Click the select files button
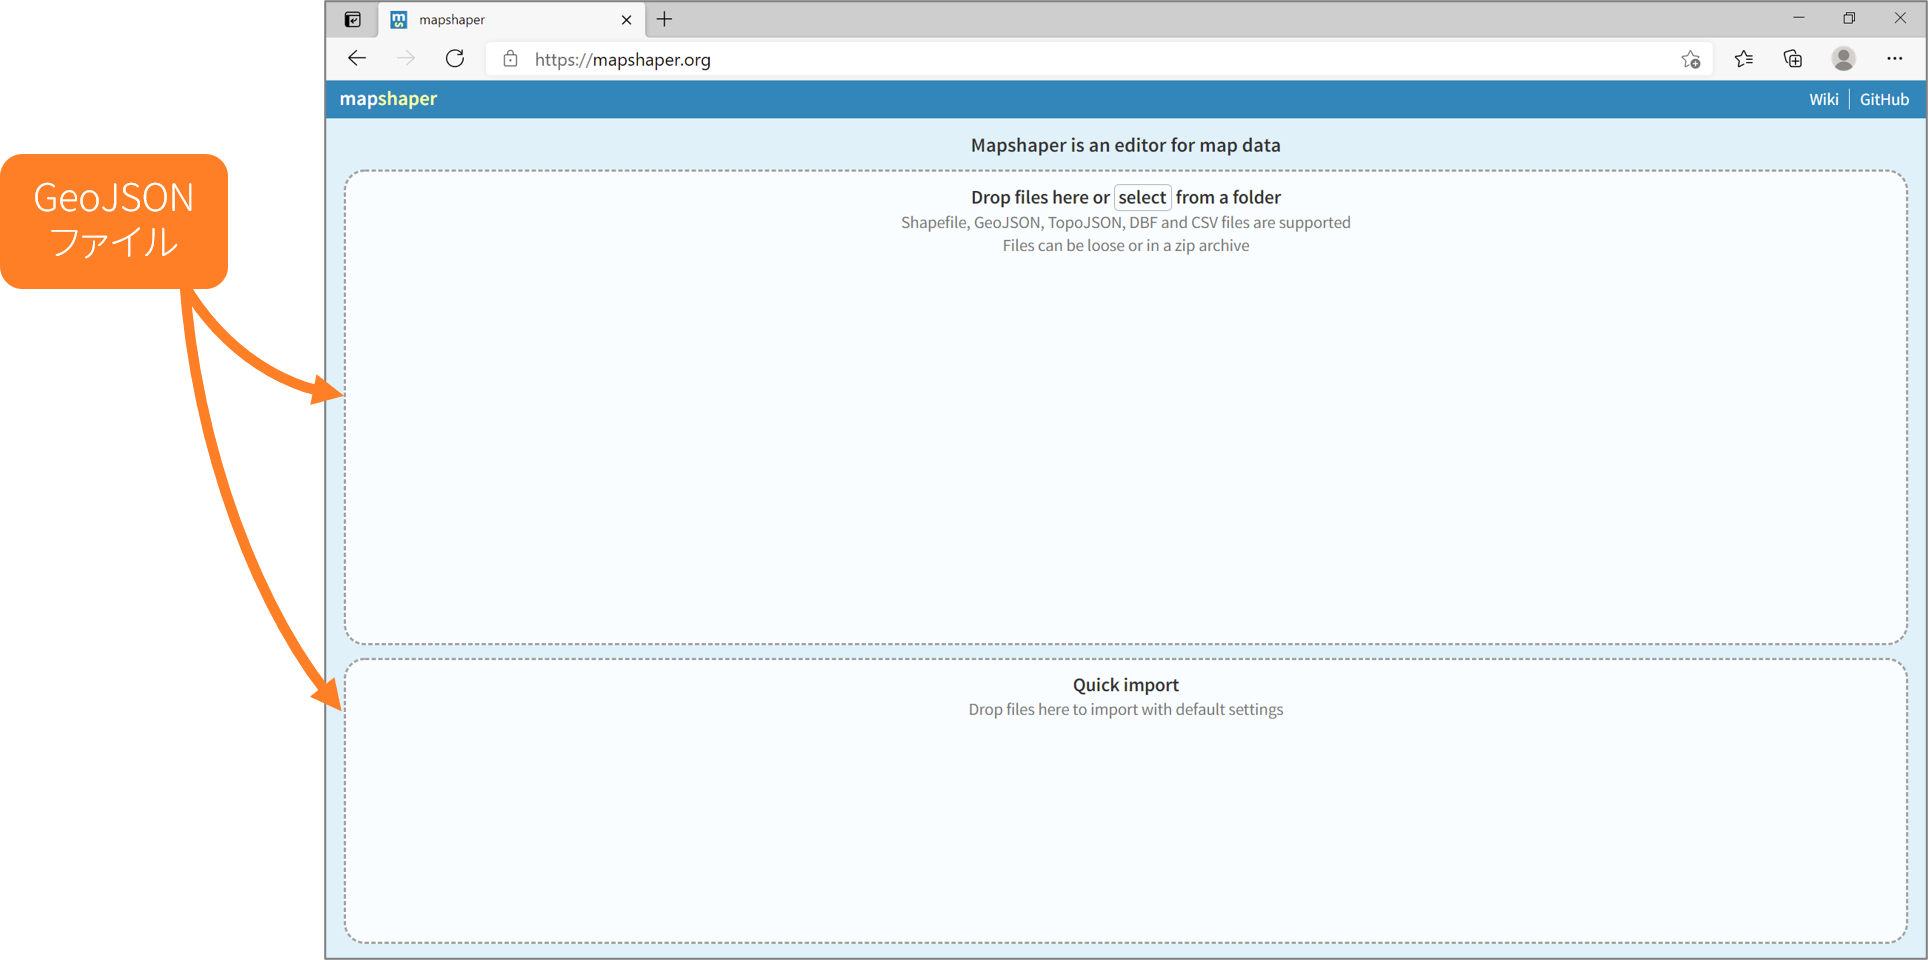 pos(1142,197)
